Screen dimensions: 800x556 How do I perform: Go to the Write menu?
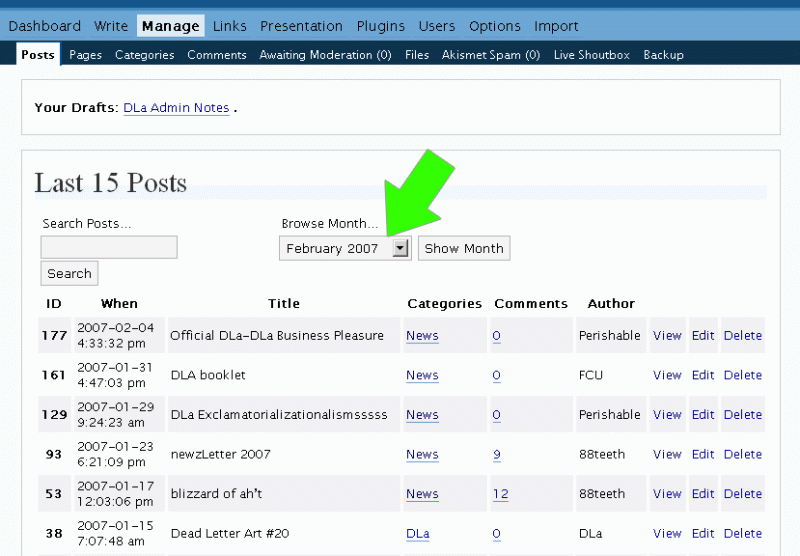[111, 26]
